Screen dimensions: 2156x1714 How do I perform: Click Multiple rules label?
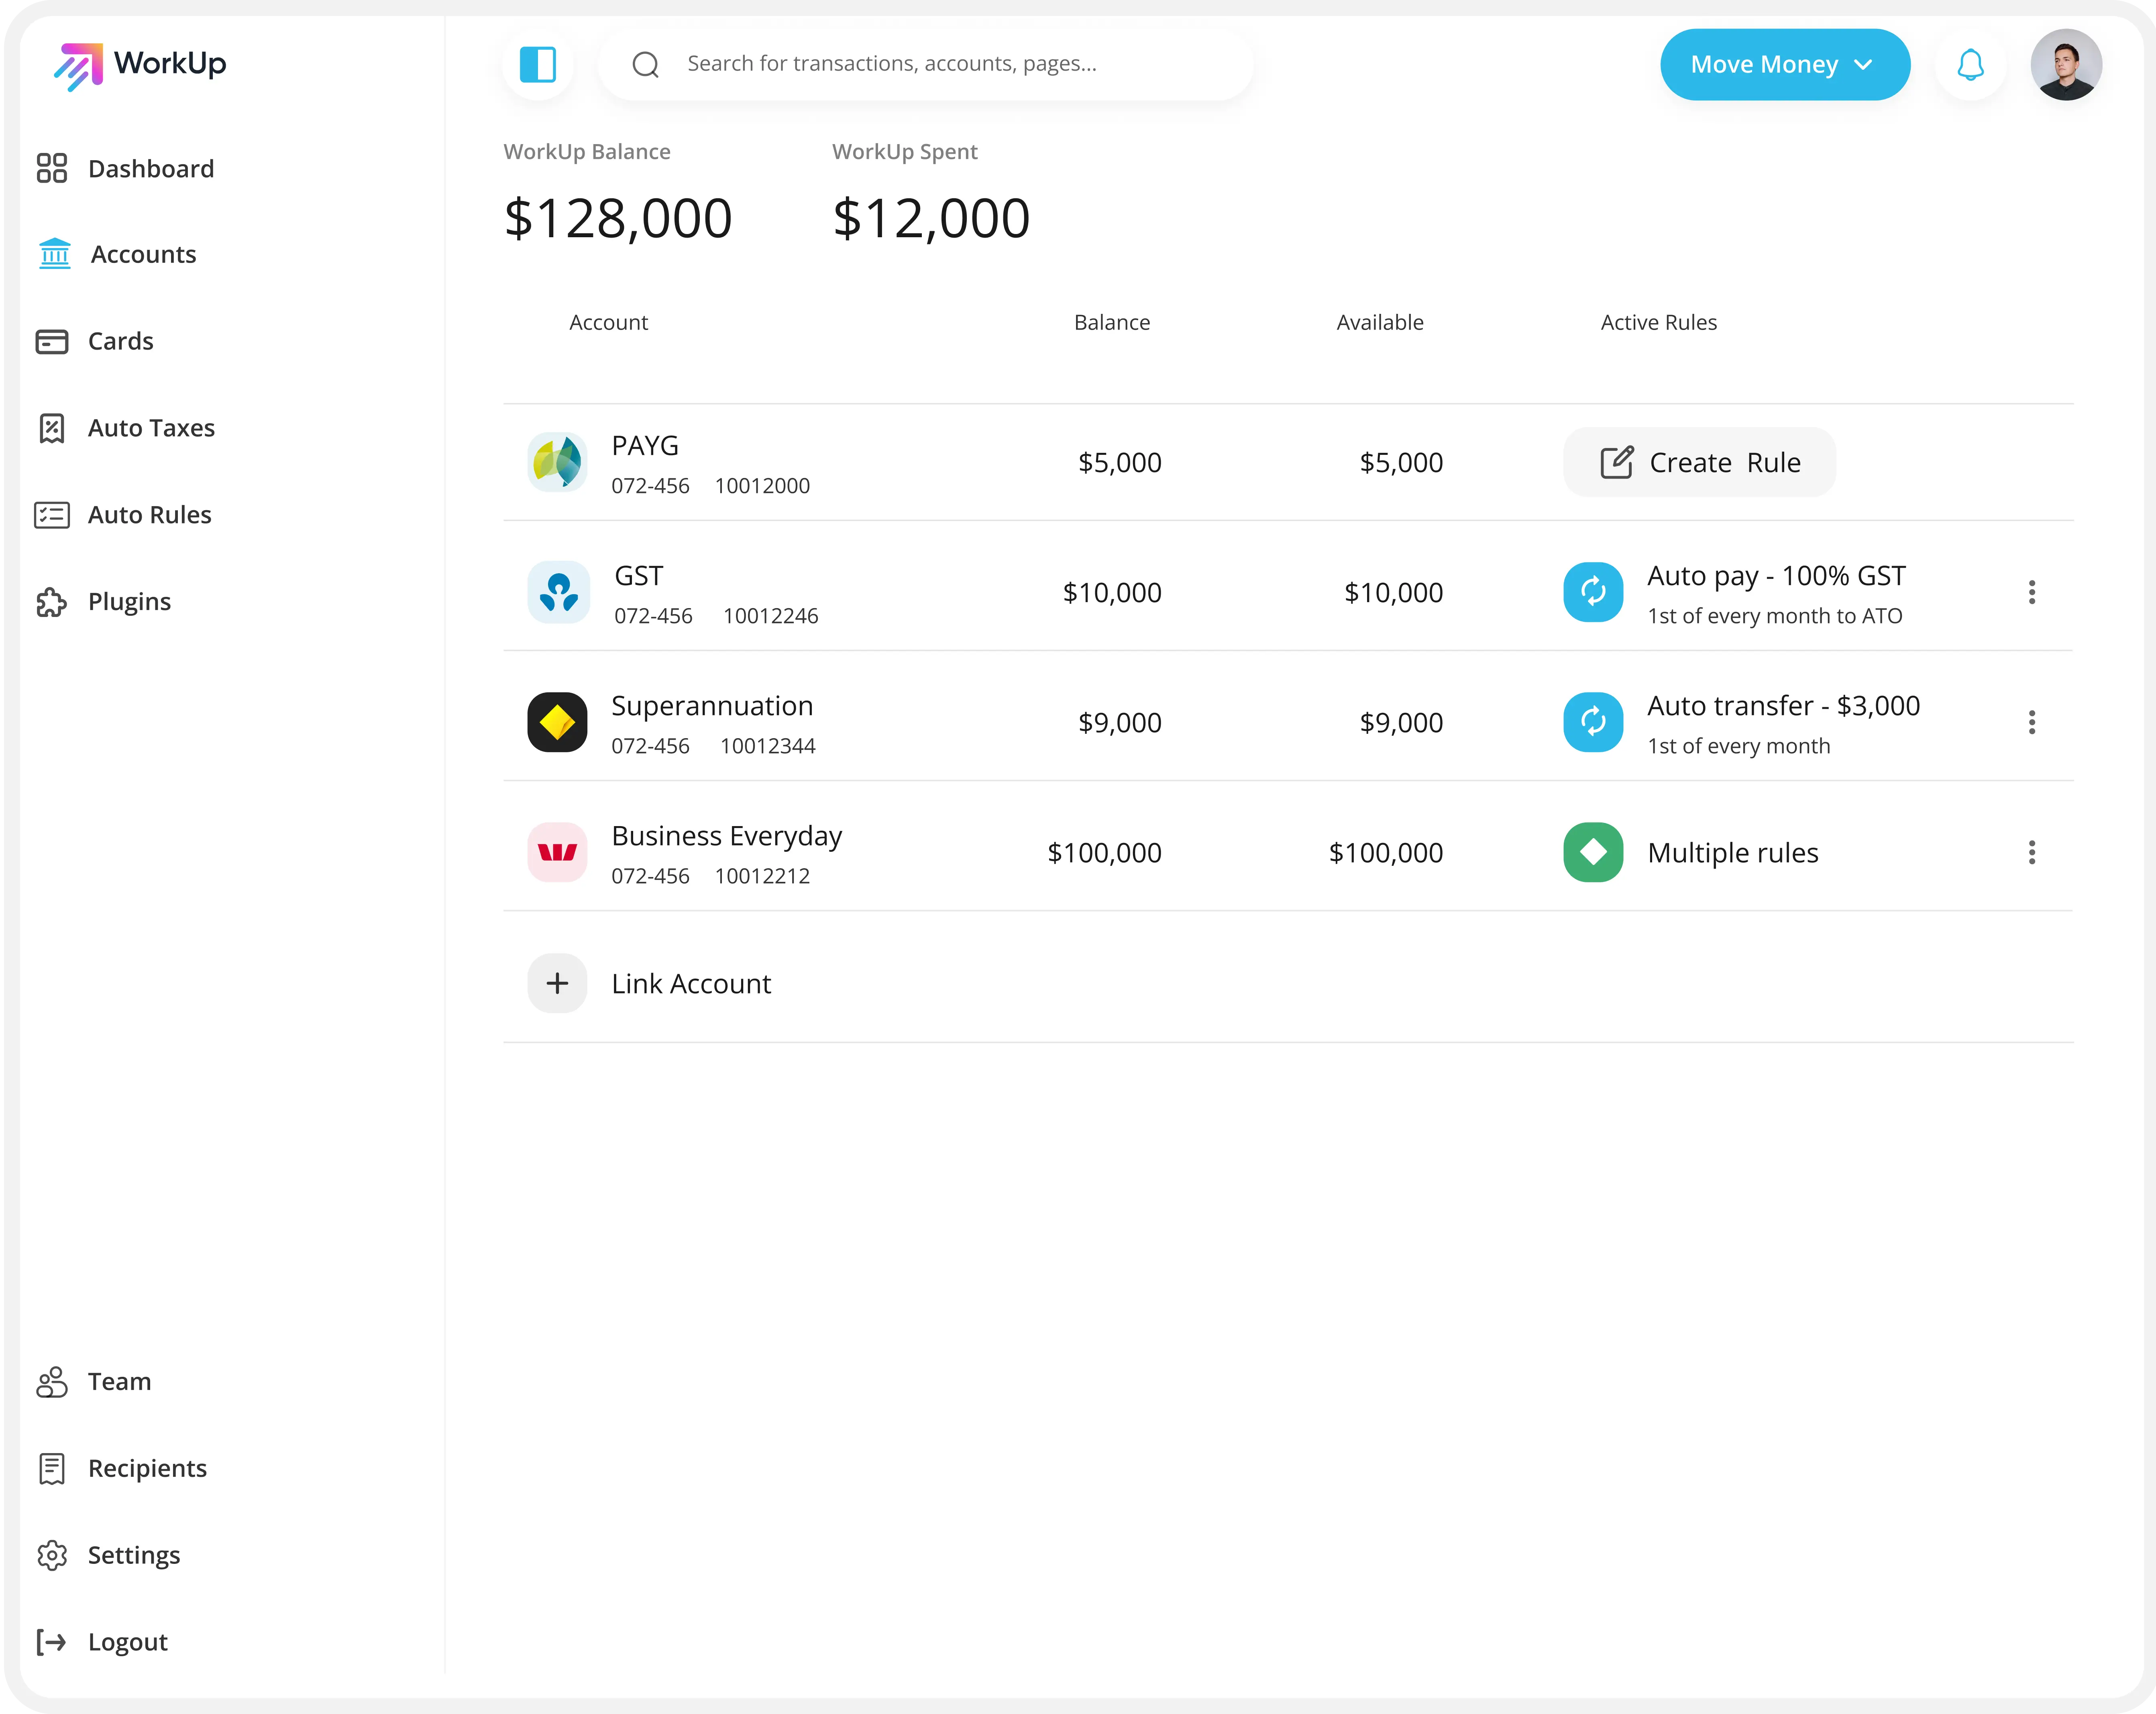pos(1733,853)
